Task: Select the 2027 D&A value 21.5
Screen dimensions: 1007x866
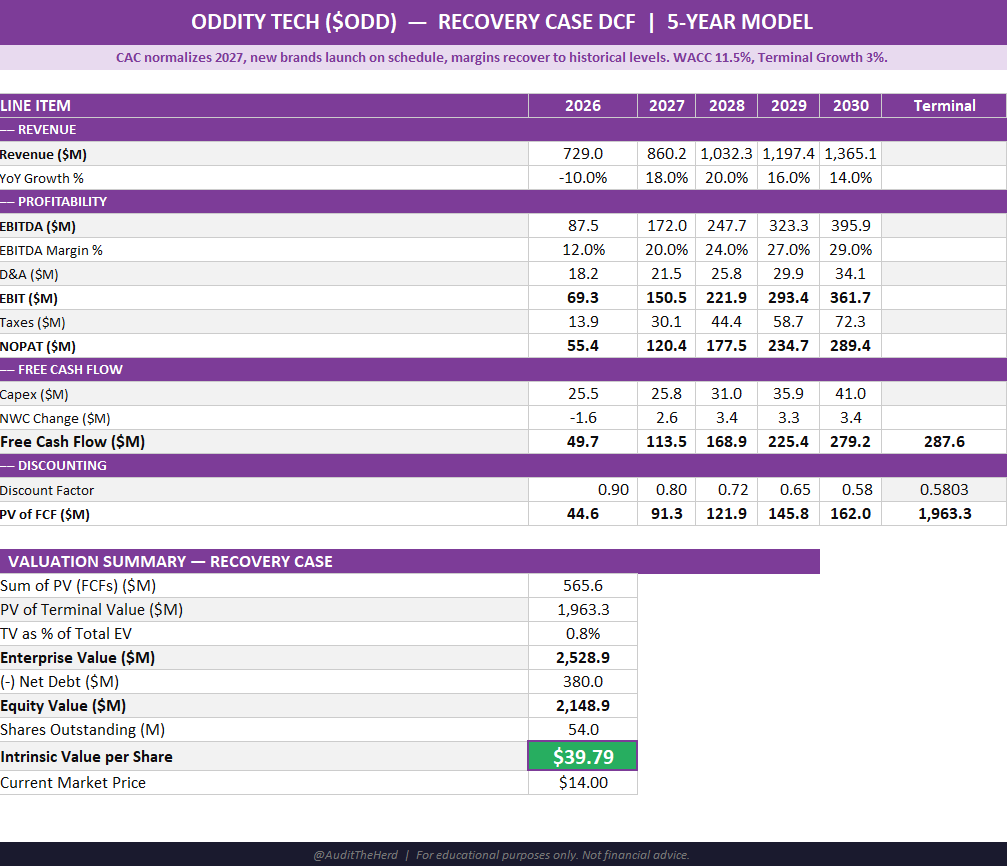Action: [666, 274]
